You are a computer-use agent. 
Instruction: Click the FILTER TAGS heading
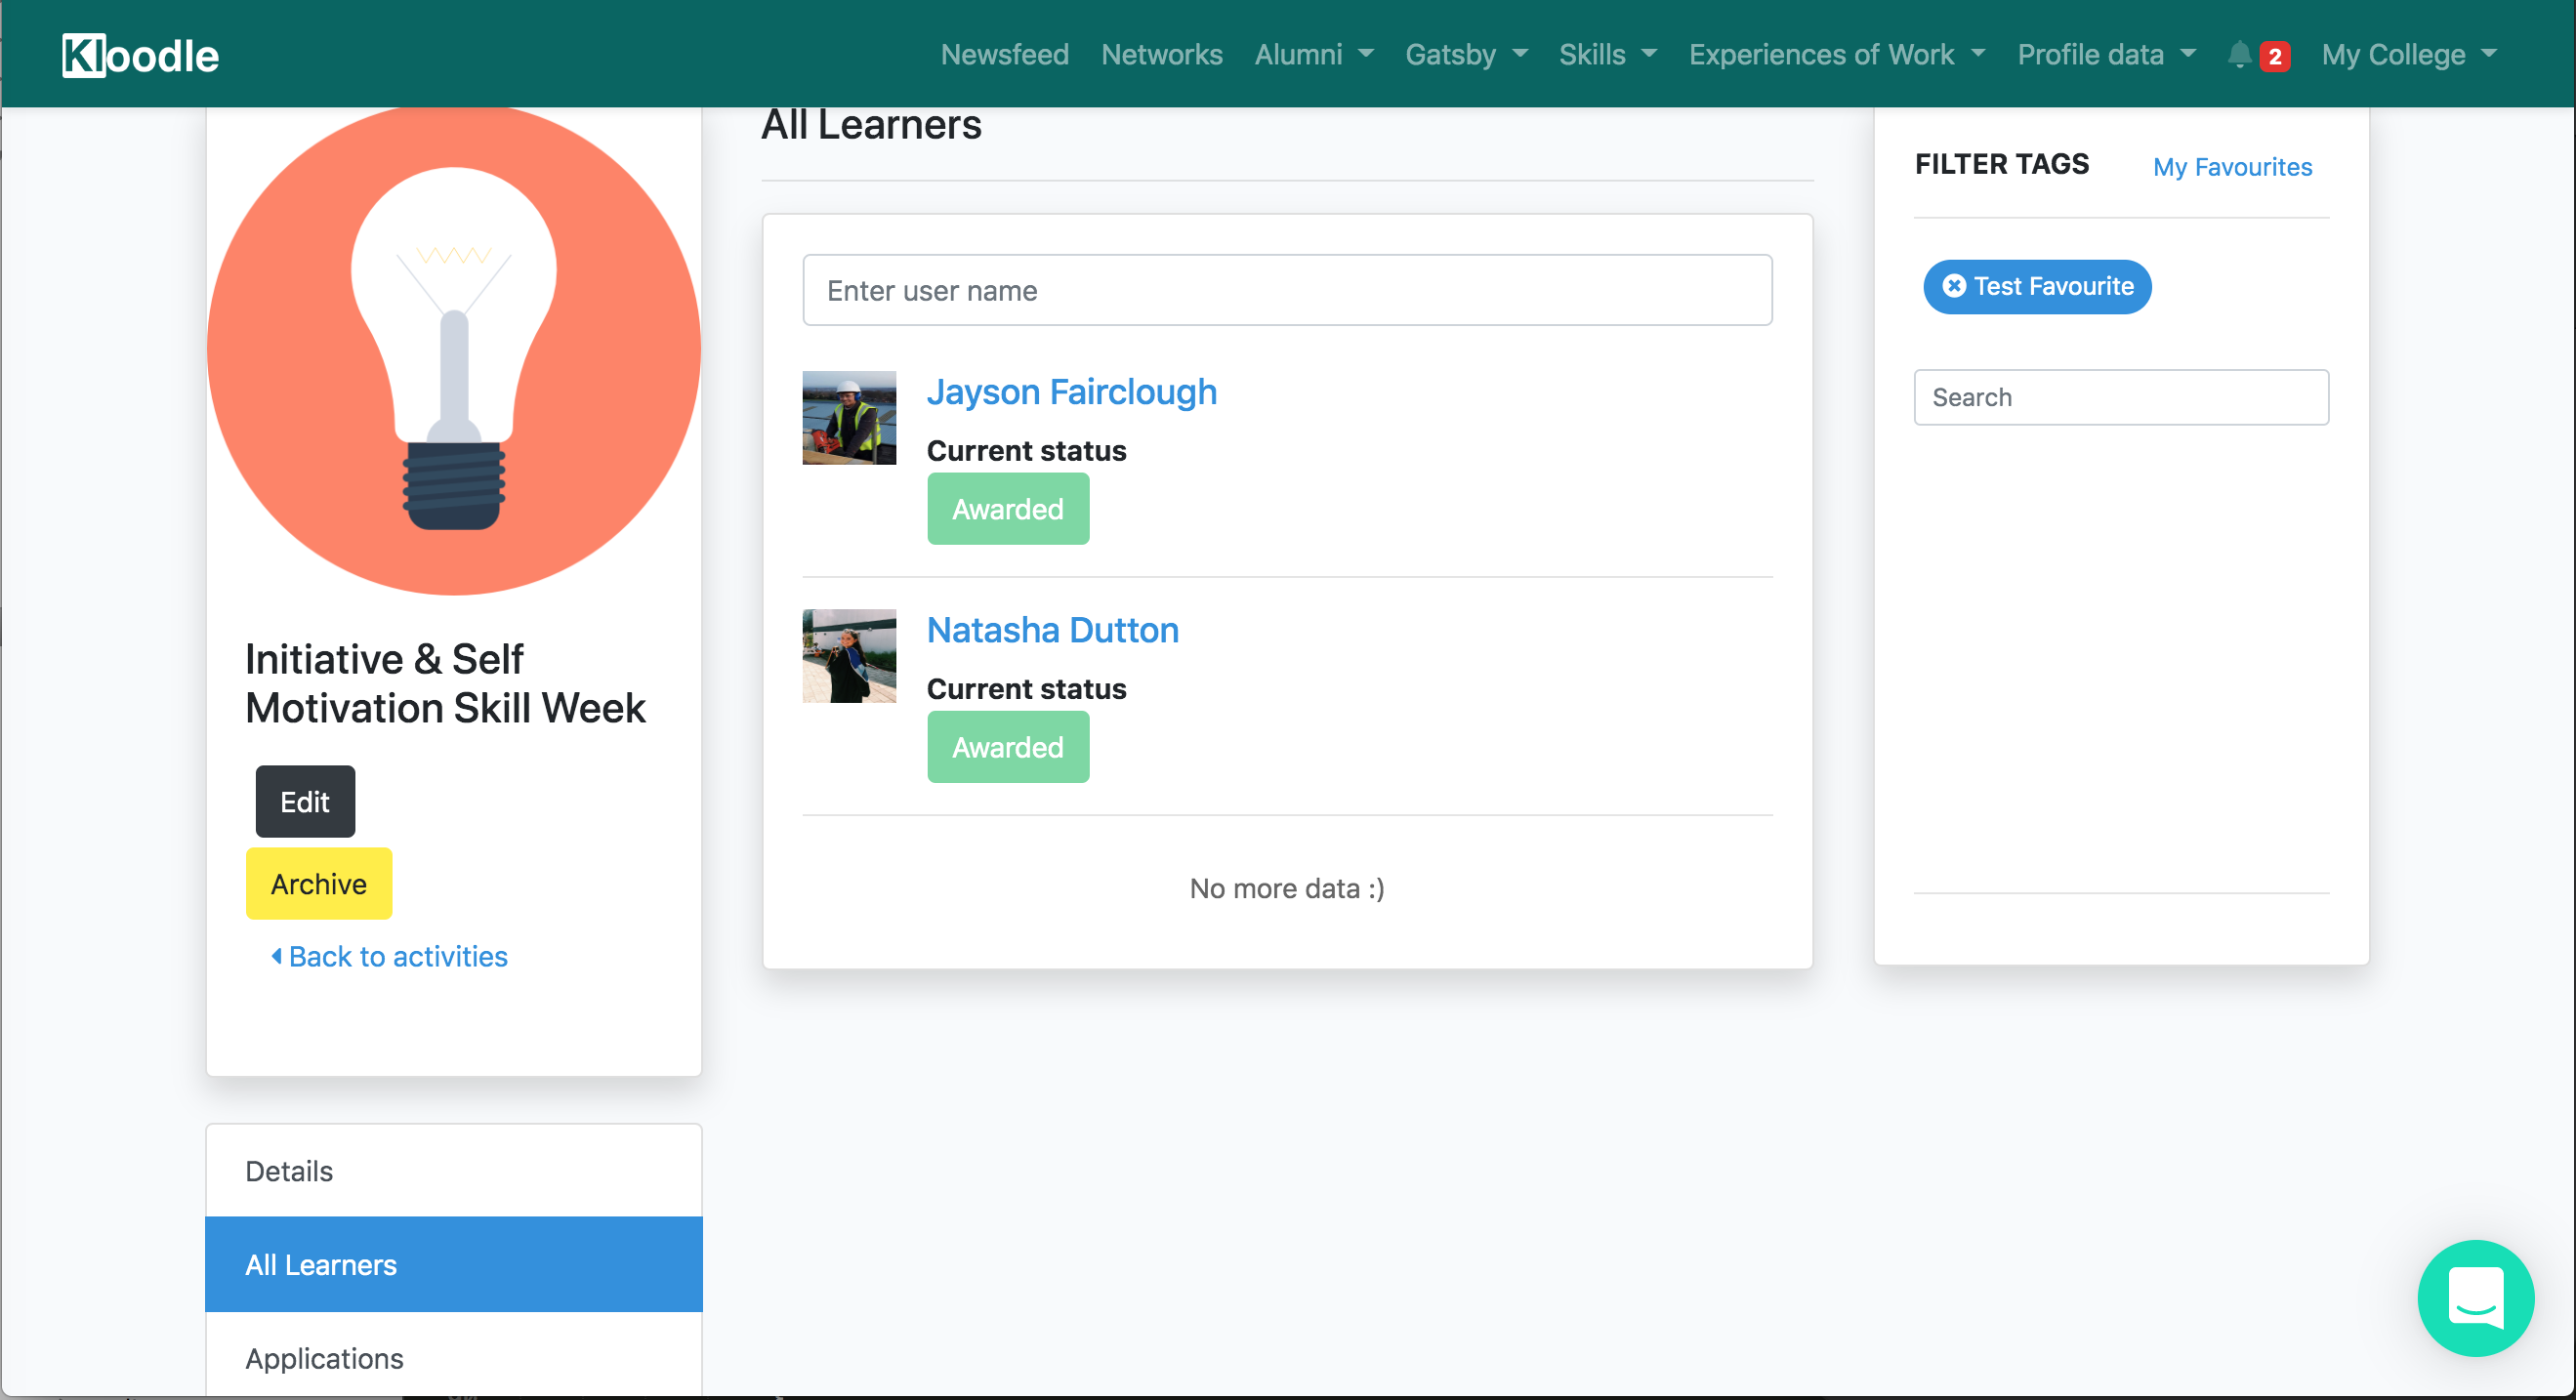2001,164
